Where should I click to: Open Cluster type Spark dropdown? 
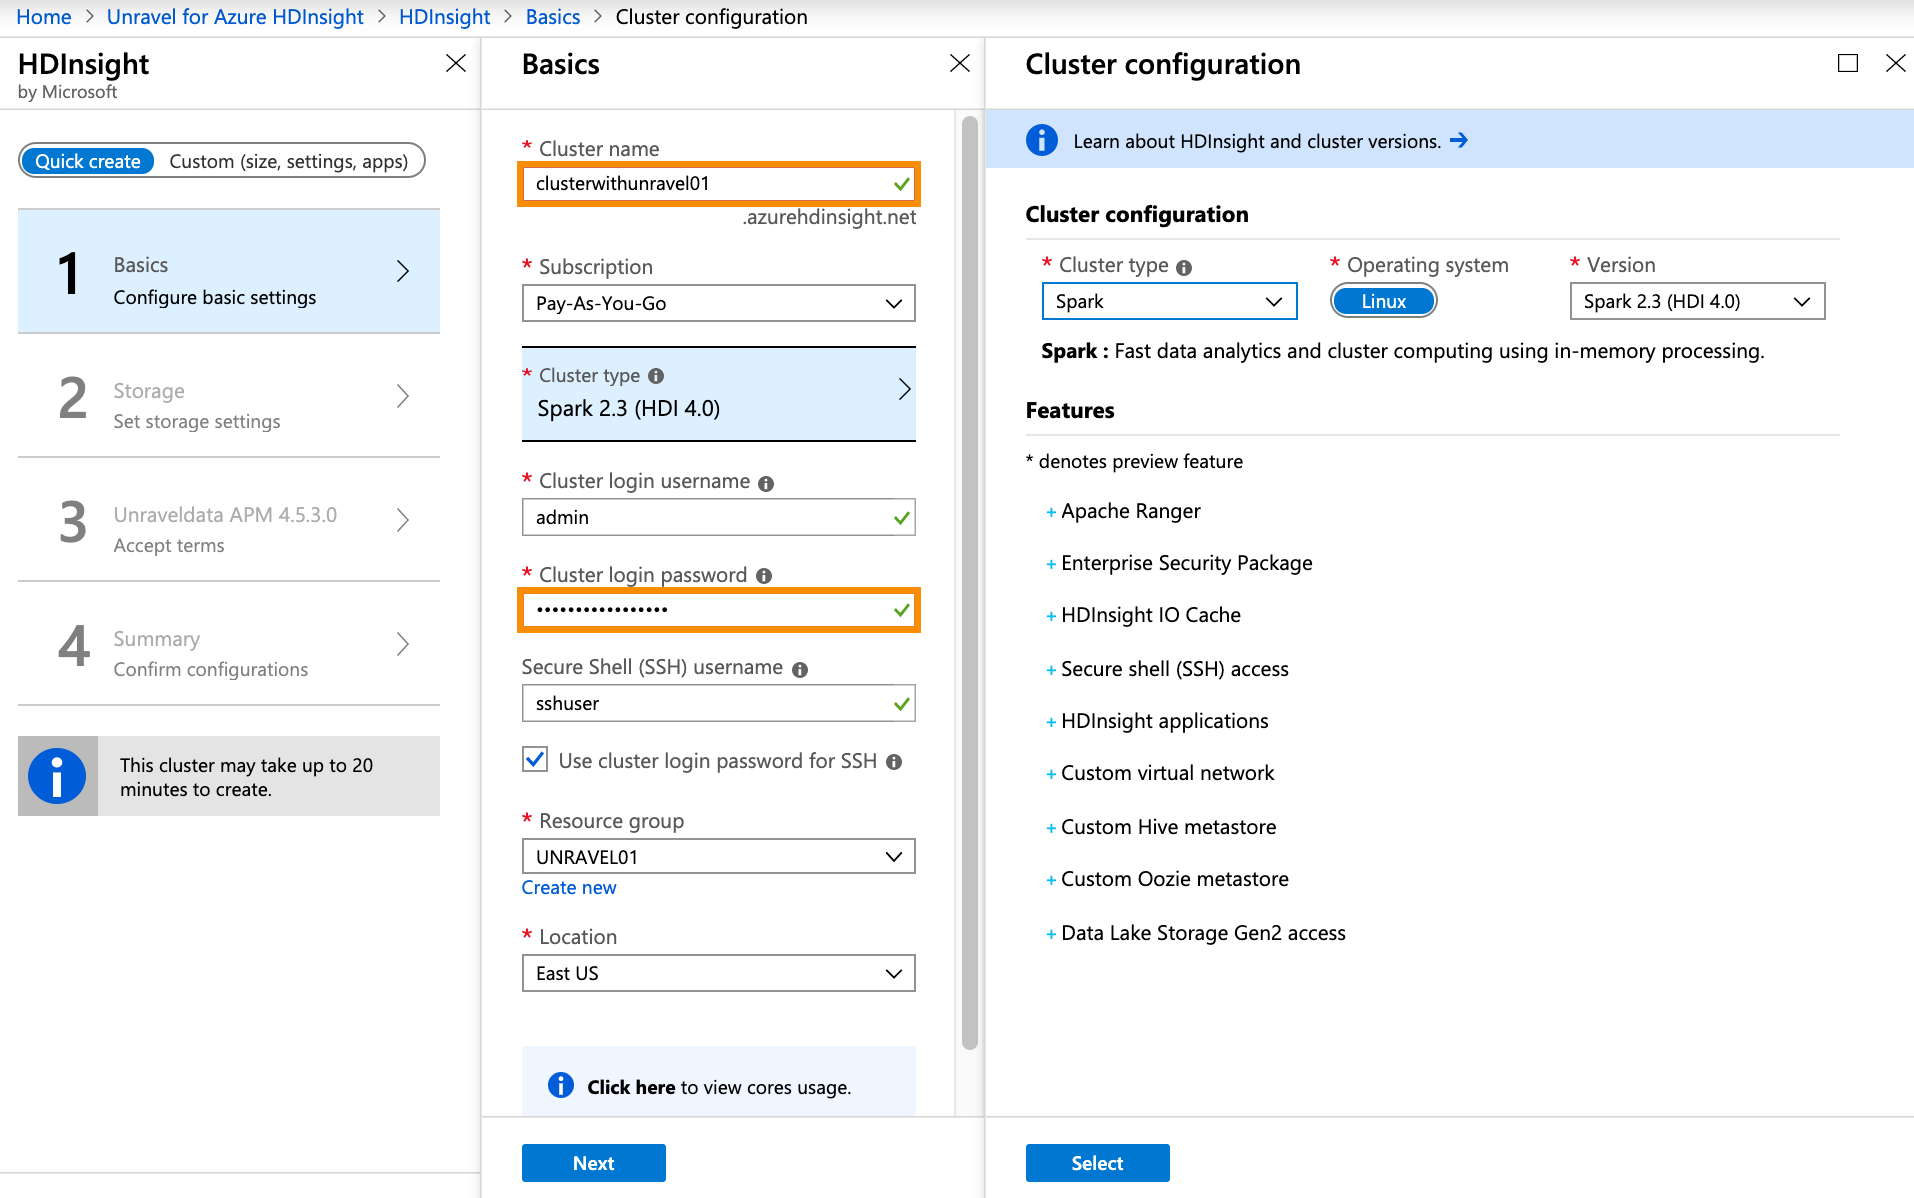pos(1169,301)
